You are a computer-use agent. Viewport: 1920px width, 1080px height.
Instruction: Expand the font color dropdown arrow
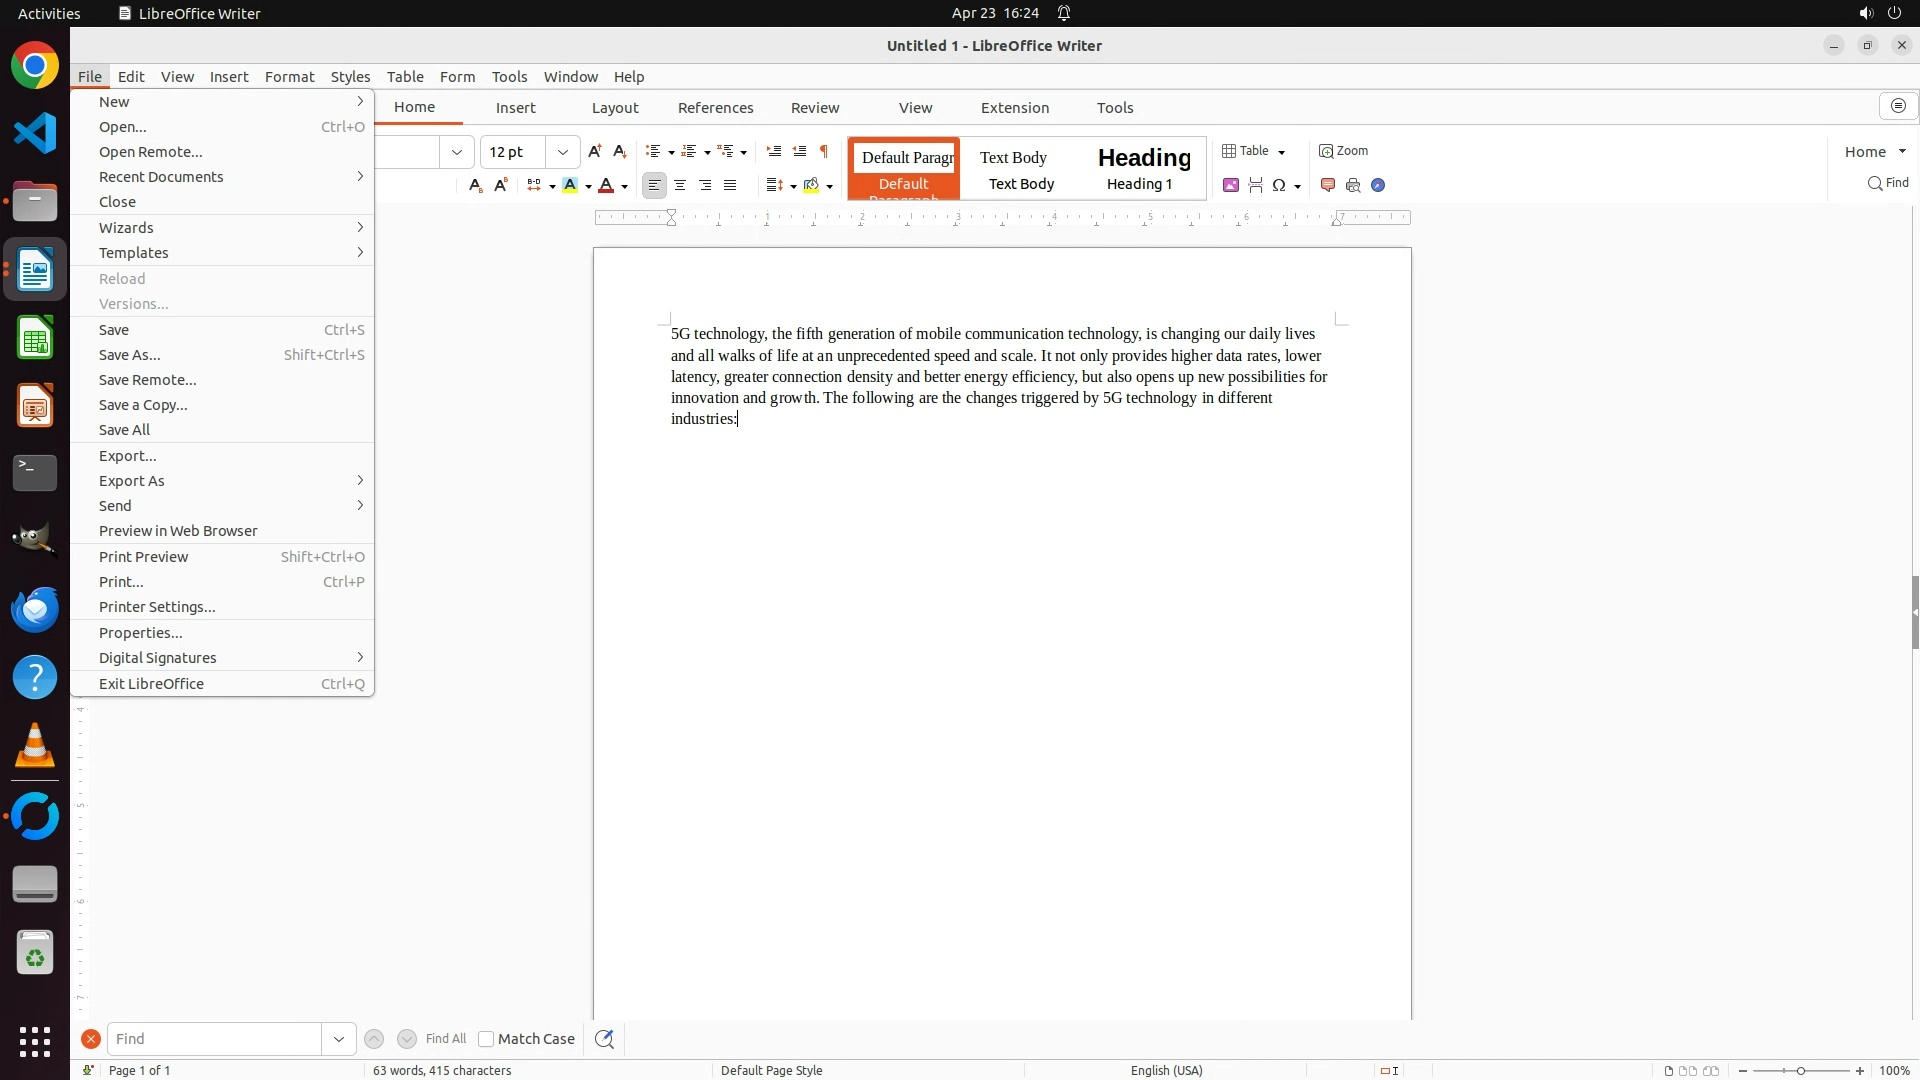(625, 186)
